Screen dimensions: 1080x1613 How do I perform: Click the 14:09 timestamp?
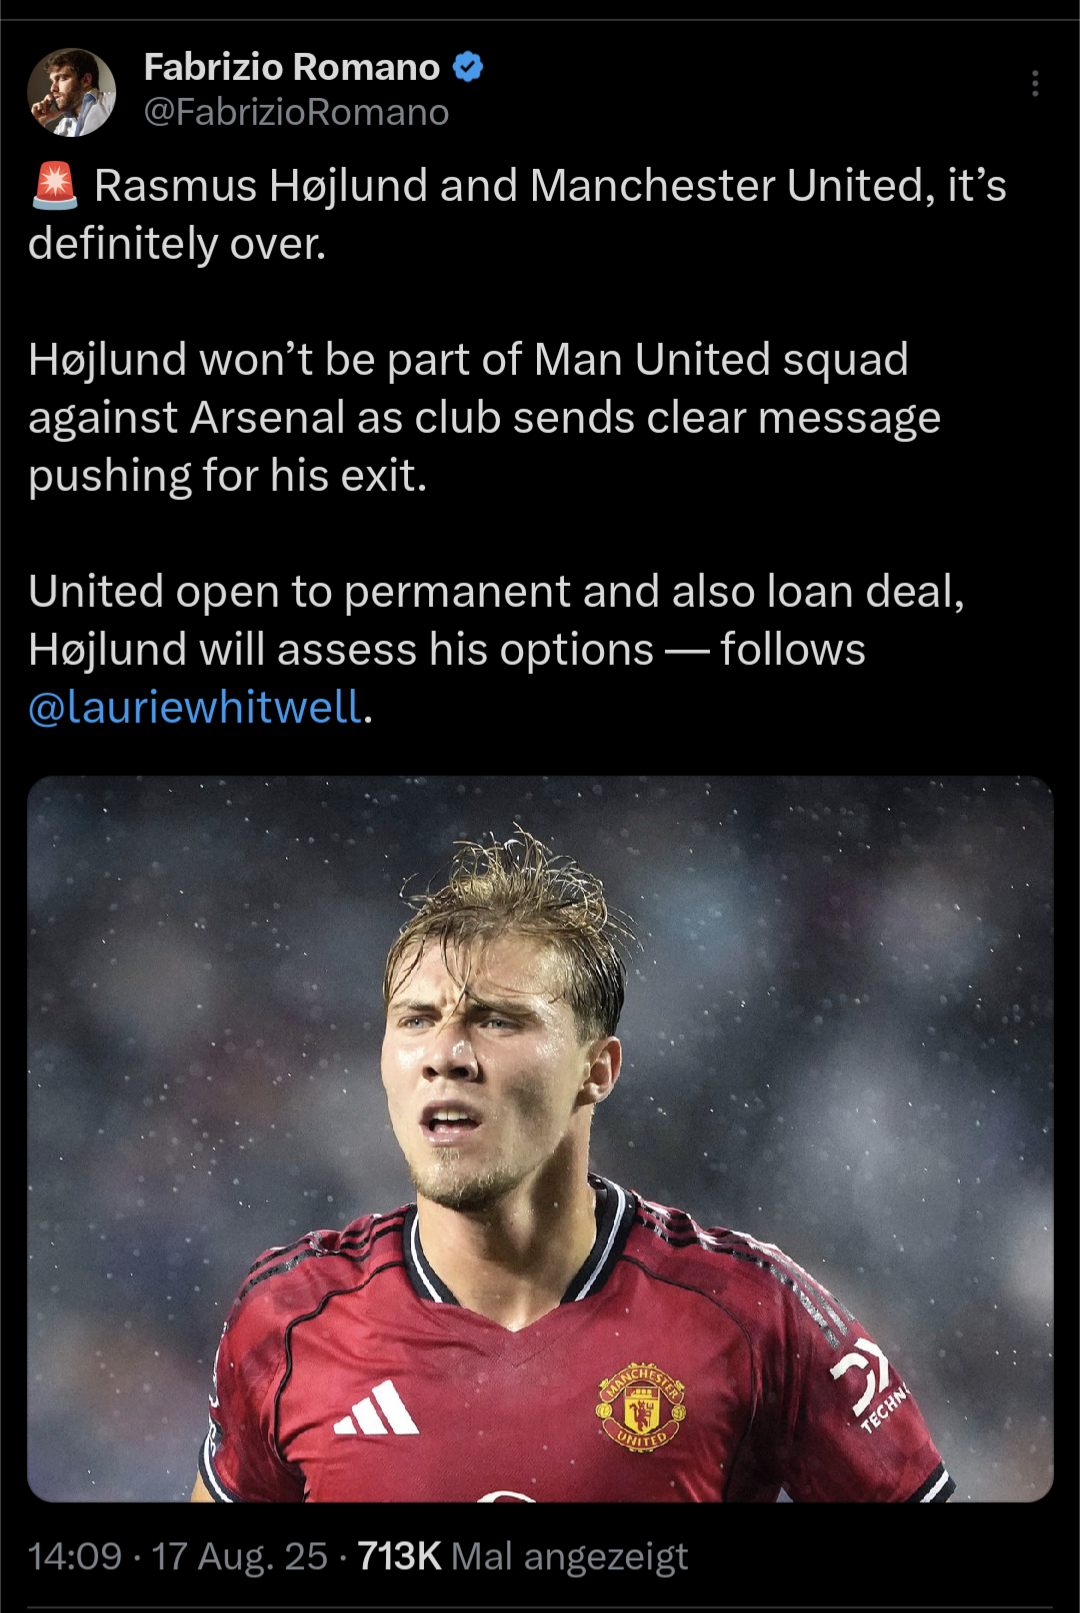(75, 1556)
